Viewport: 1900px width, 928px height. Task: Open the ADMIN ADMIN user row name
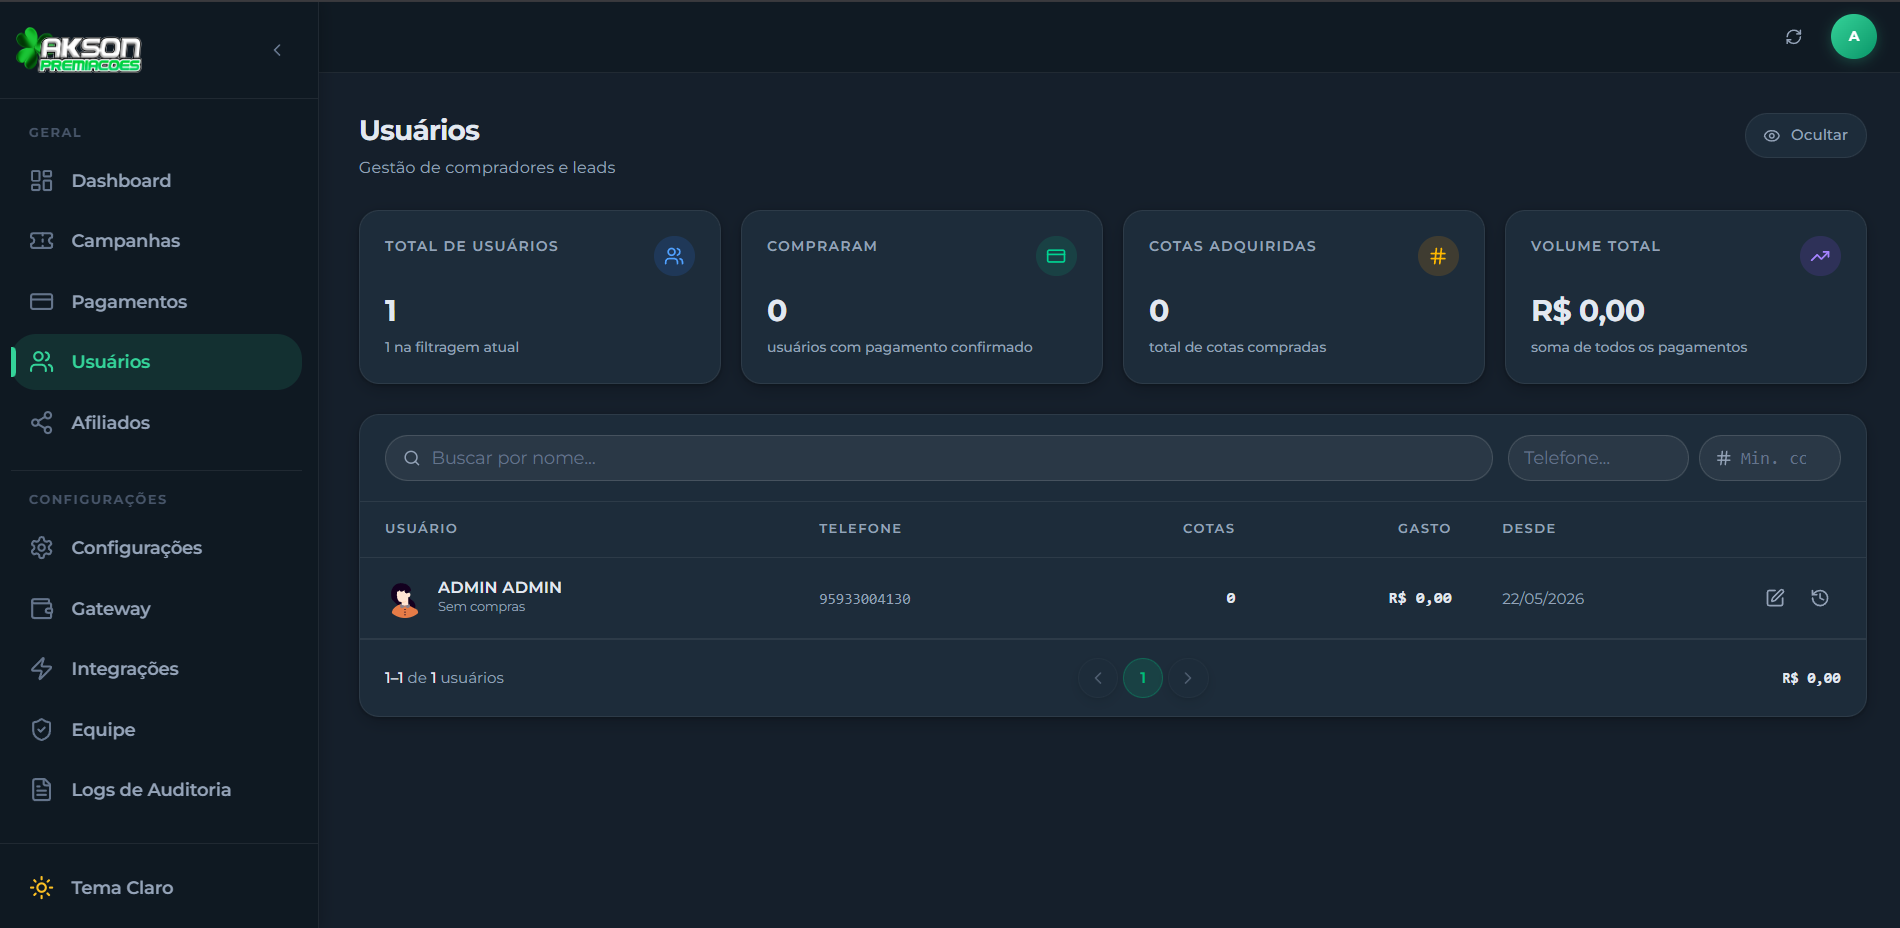coord(500,587)
